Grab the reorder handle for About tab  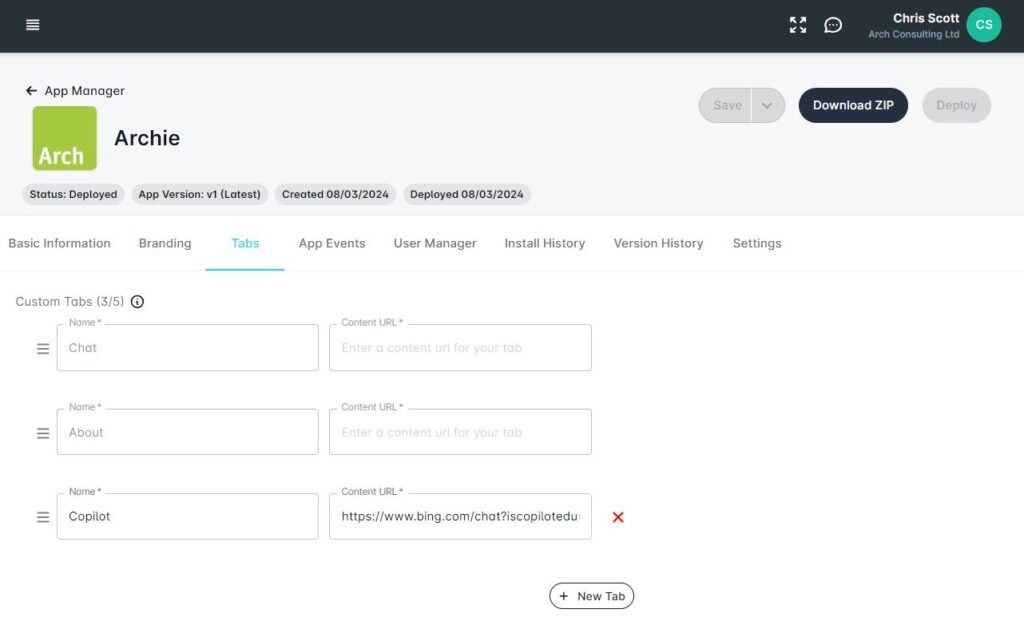[42, 433]
